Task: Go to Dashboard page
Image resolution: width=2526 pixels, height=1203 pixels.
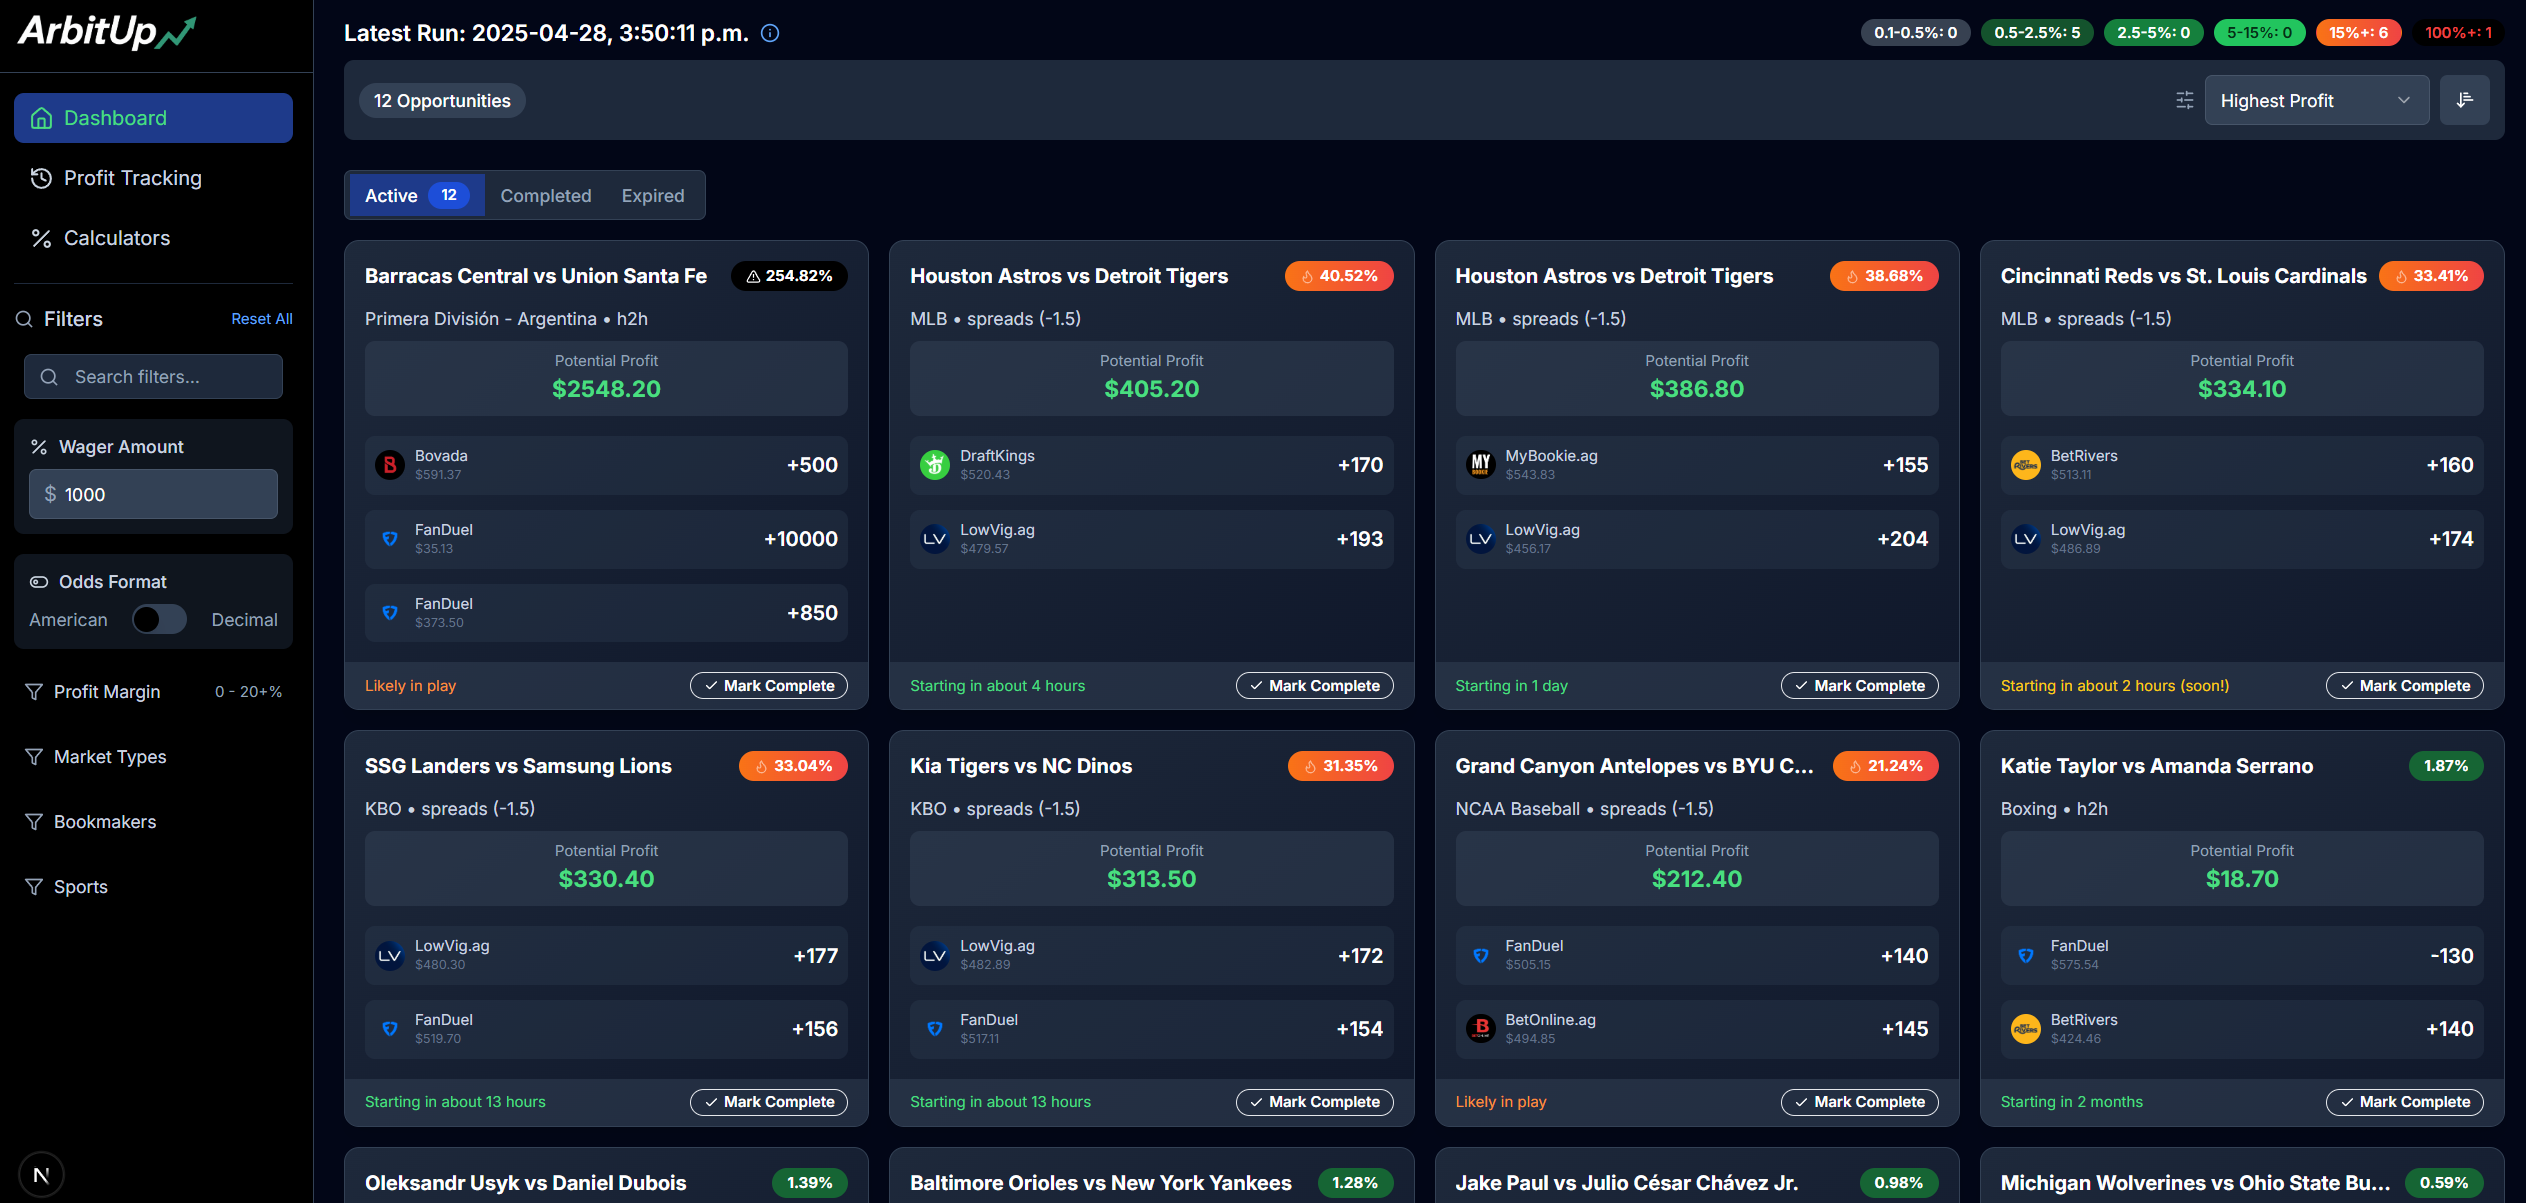Action: pyautogui.click(x=153, y=118)
